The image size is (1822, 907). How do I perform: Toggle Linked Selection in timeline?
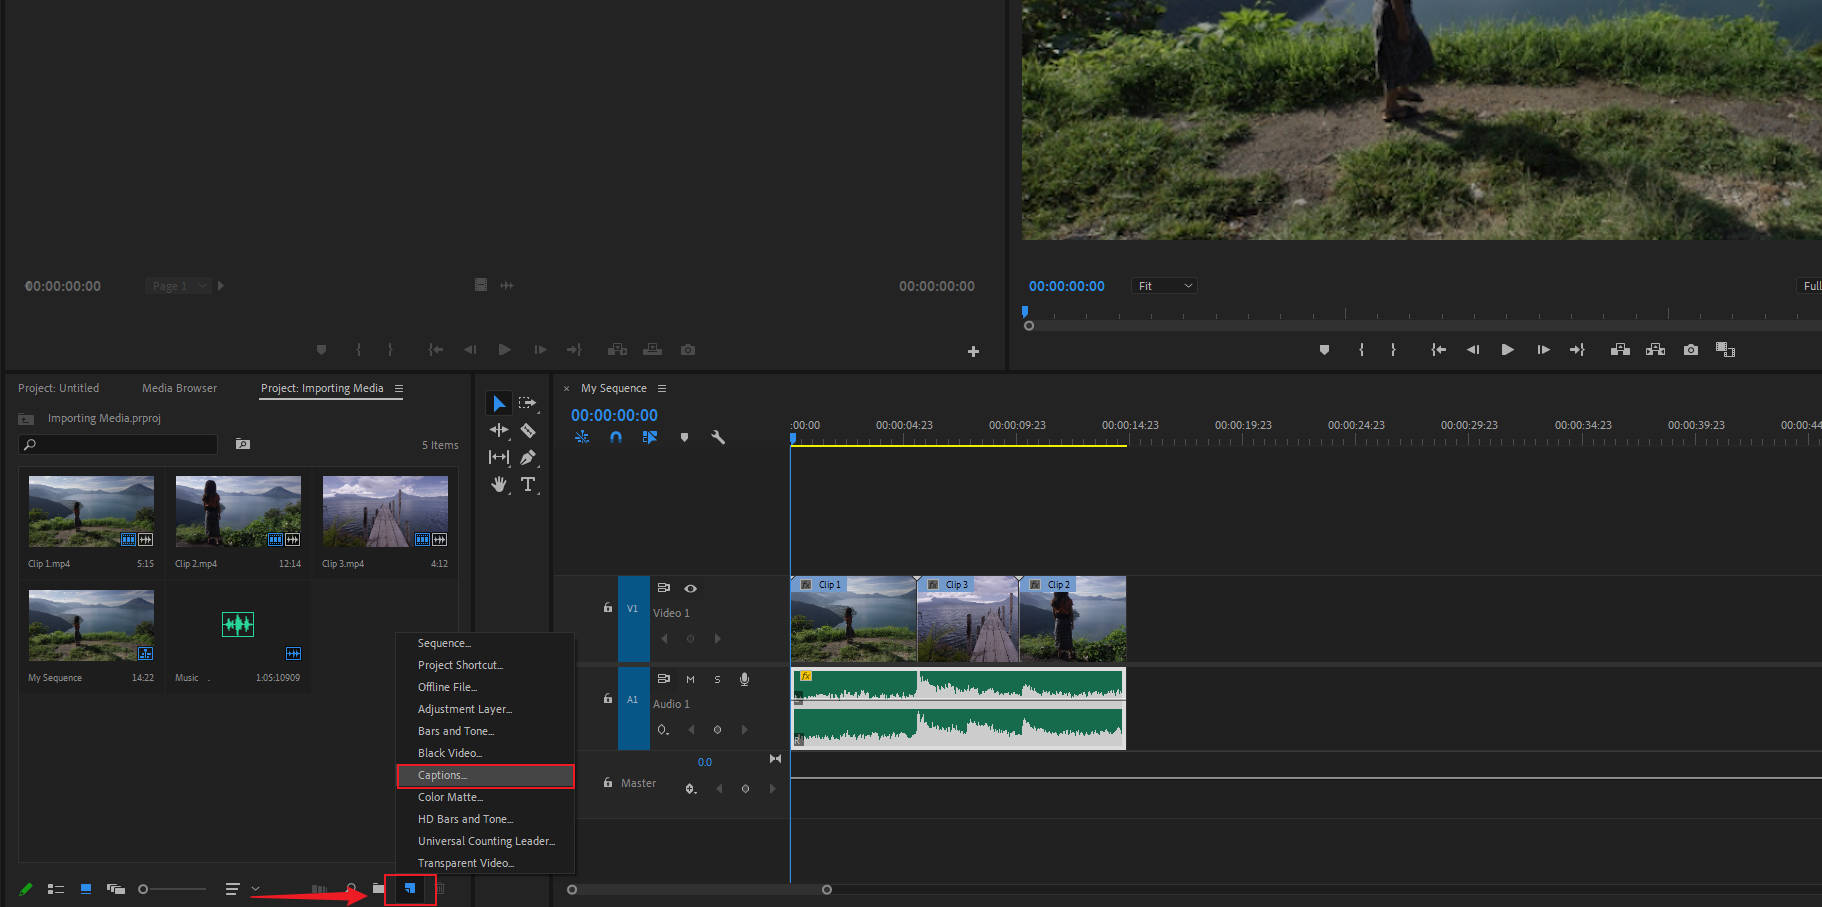pos(650,437)
